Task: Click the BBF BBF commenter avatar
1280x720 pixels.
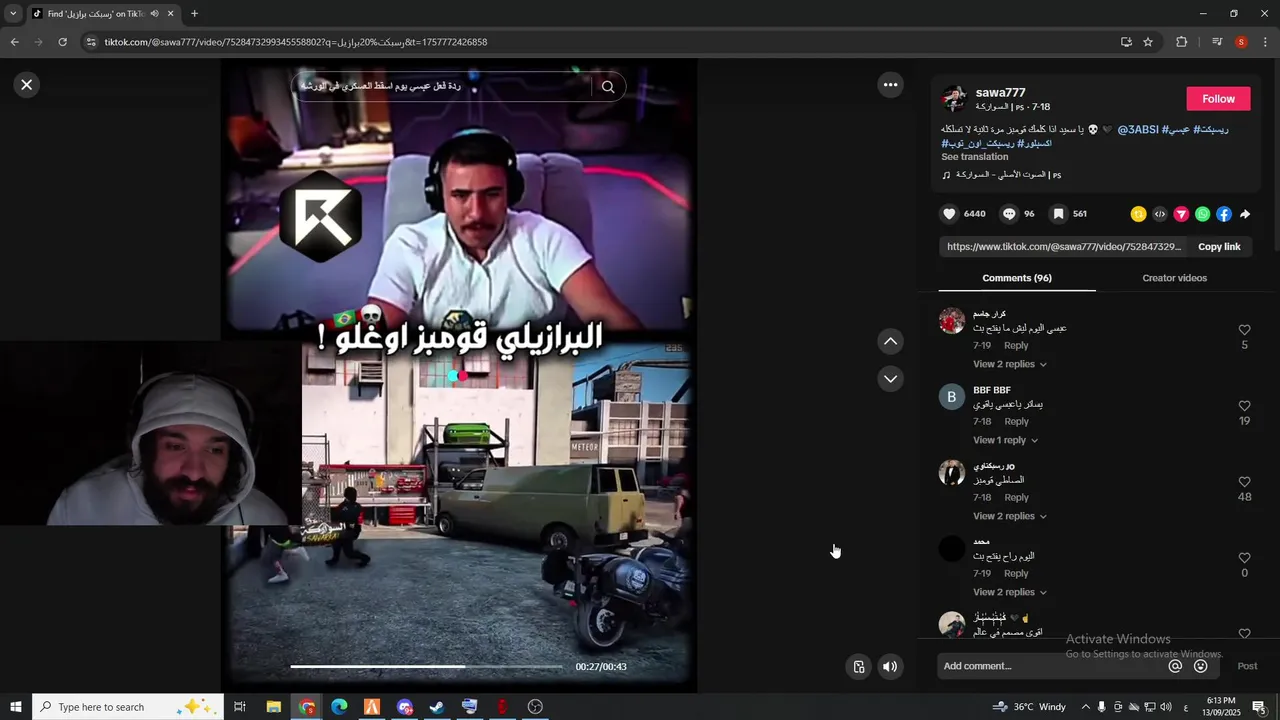Action: (x=952, y=397)
